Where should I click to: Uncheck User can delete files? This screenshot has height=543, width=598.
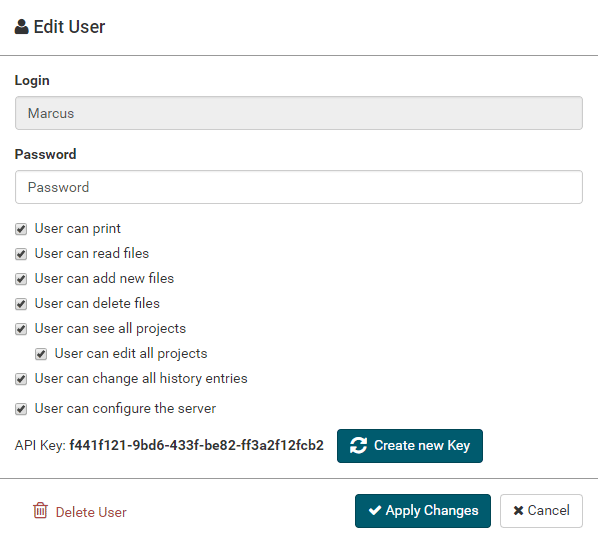tap(21, 304)
